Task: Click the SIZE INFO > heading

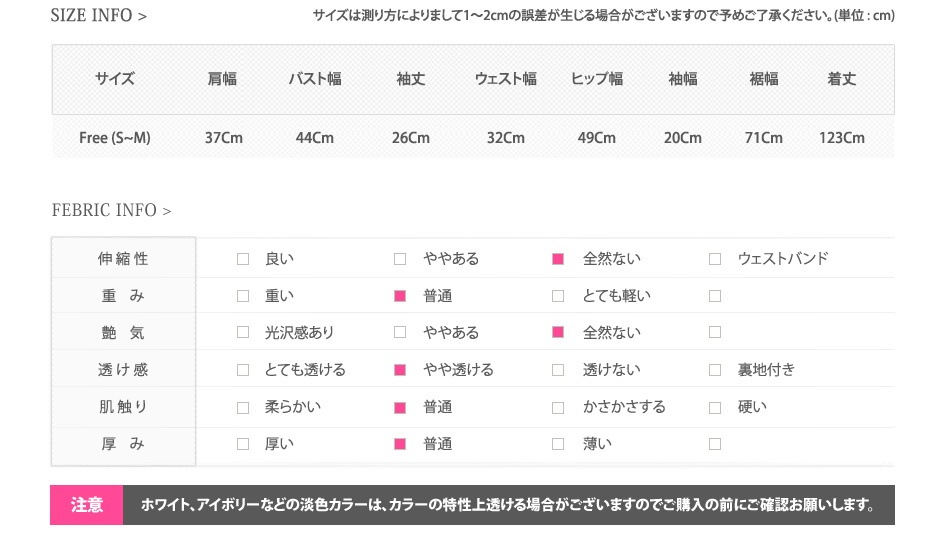Action: [99, 16]
